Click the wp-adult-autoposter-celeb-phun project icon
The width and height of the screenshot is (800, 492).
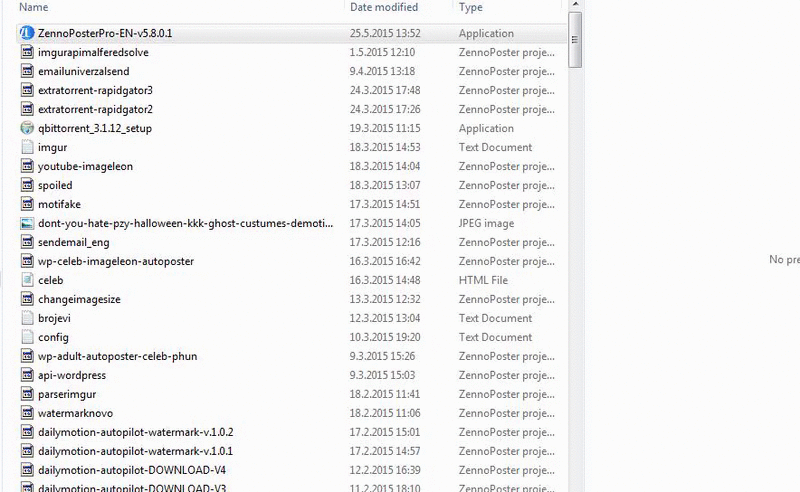(27, 356)
